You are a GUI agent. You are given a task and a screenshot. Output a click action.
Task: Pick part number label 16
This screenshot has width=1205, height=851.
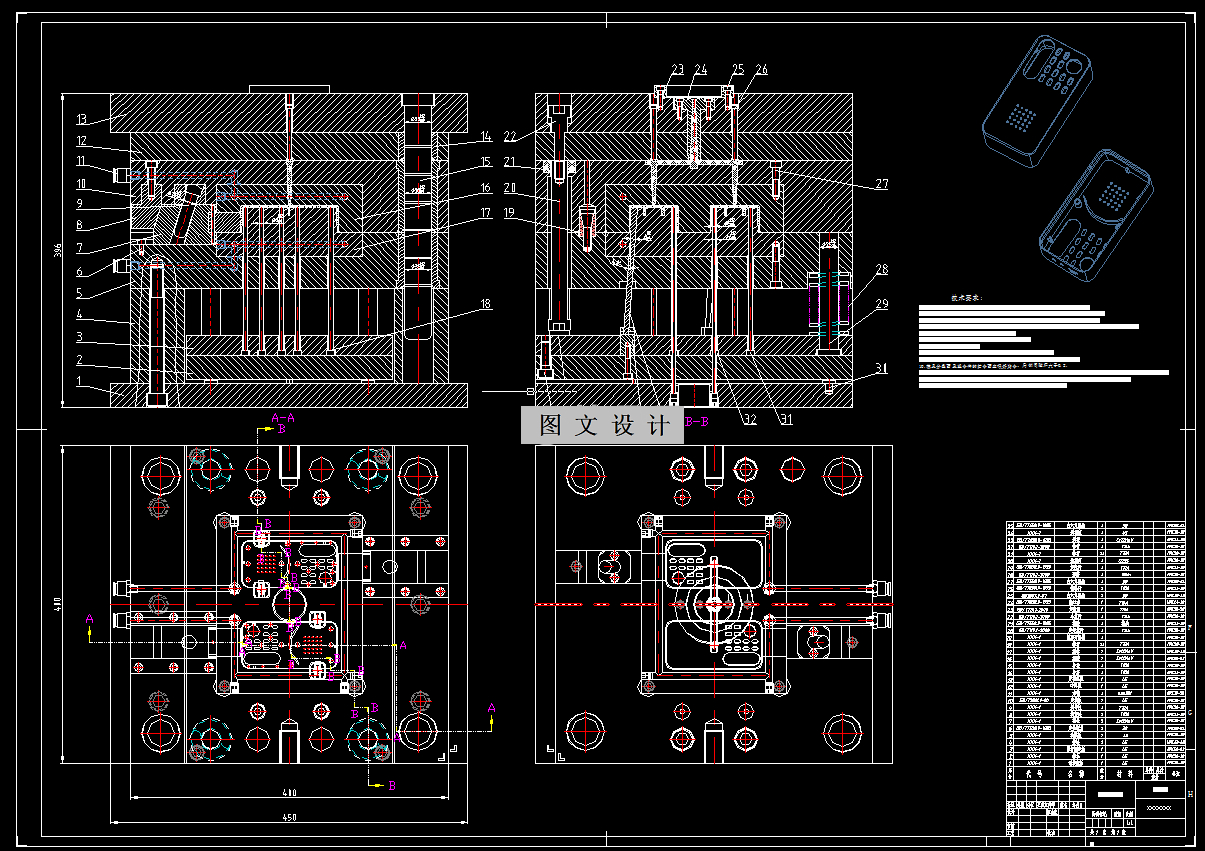pos(485,188)
